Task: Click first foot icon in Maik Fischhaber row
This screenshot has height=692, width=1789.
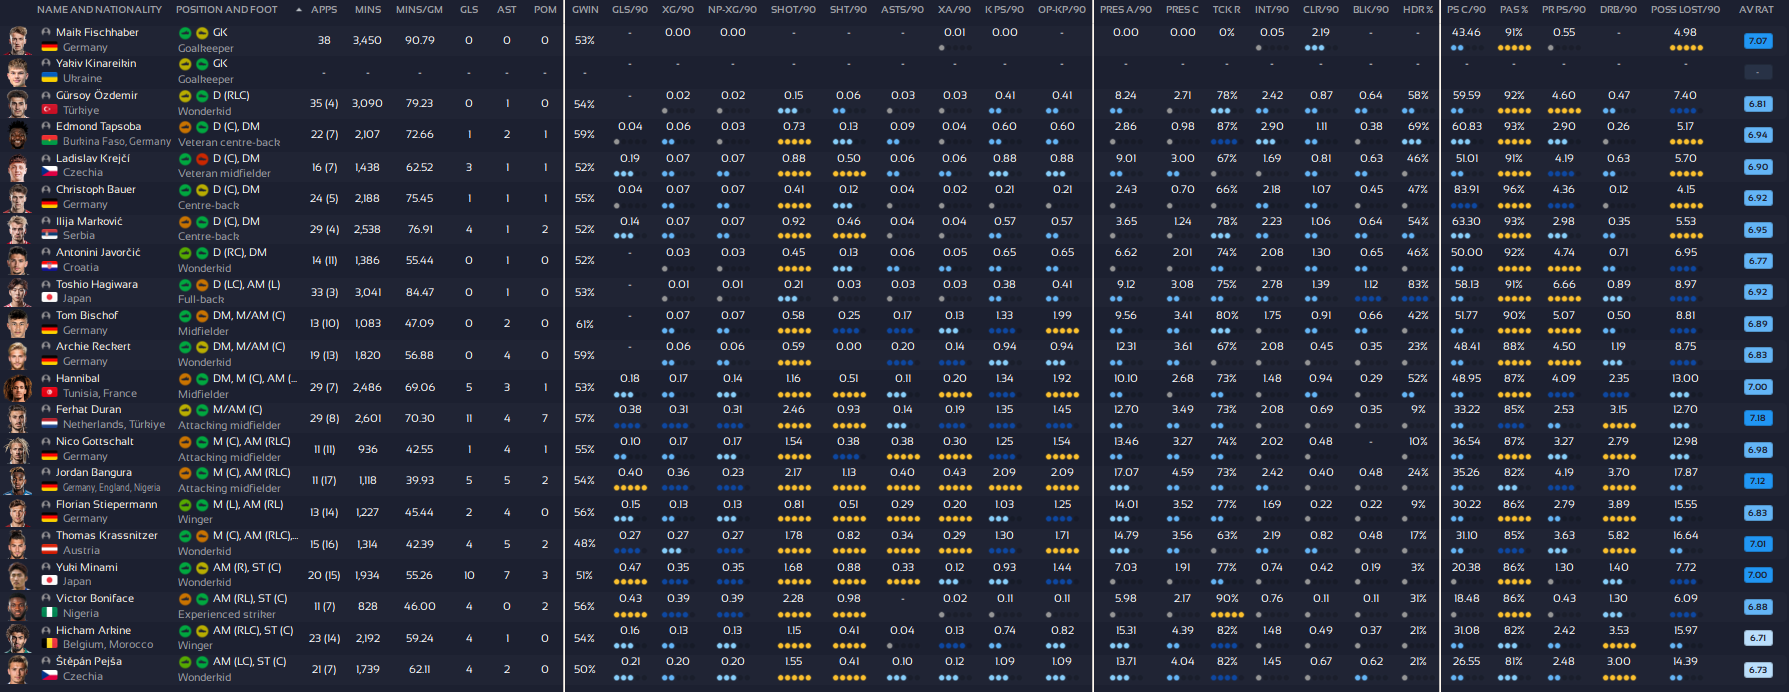Action: pyautogui.click(x=185, y=33)
